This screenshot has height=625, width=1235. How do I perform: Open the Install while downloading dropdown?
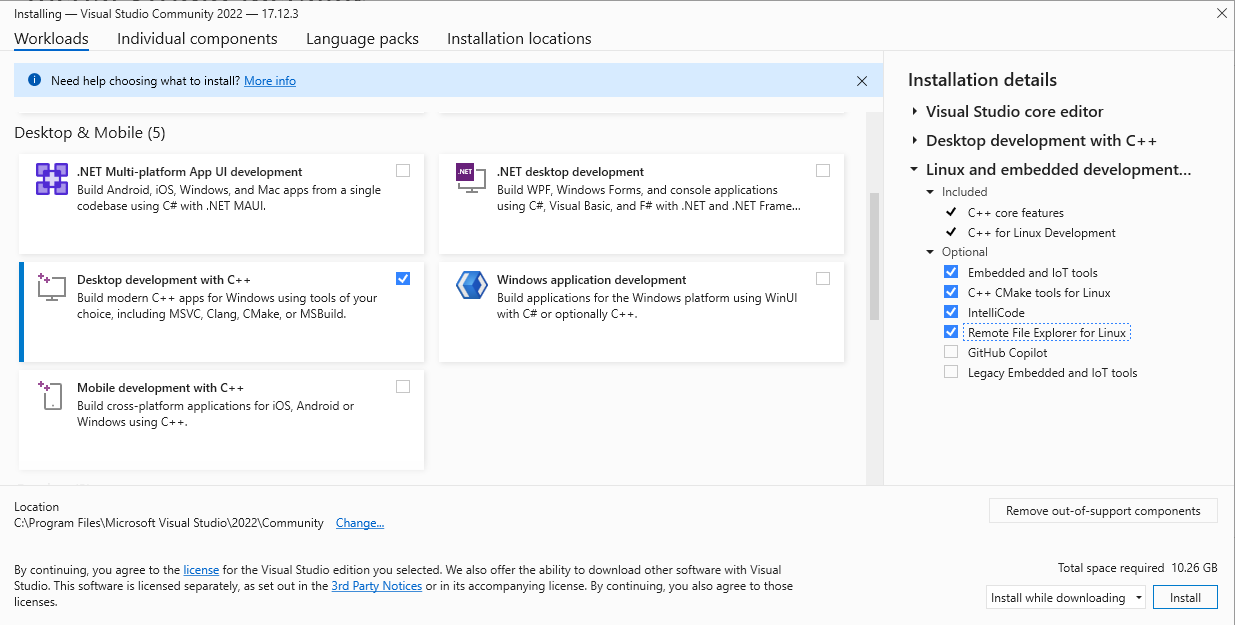(1066, 598)
